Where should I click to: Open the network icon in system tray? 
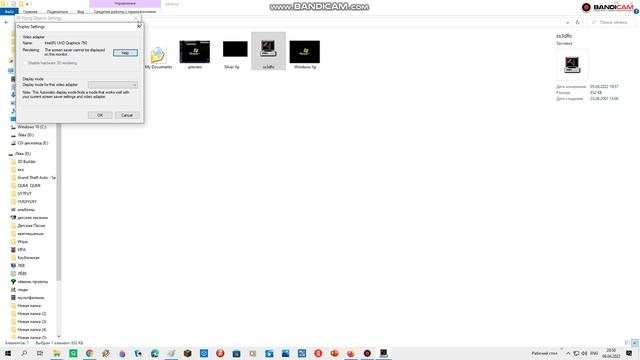click(x=576, y=353)
